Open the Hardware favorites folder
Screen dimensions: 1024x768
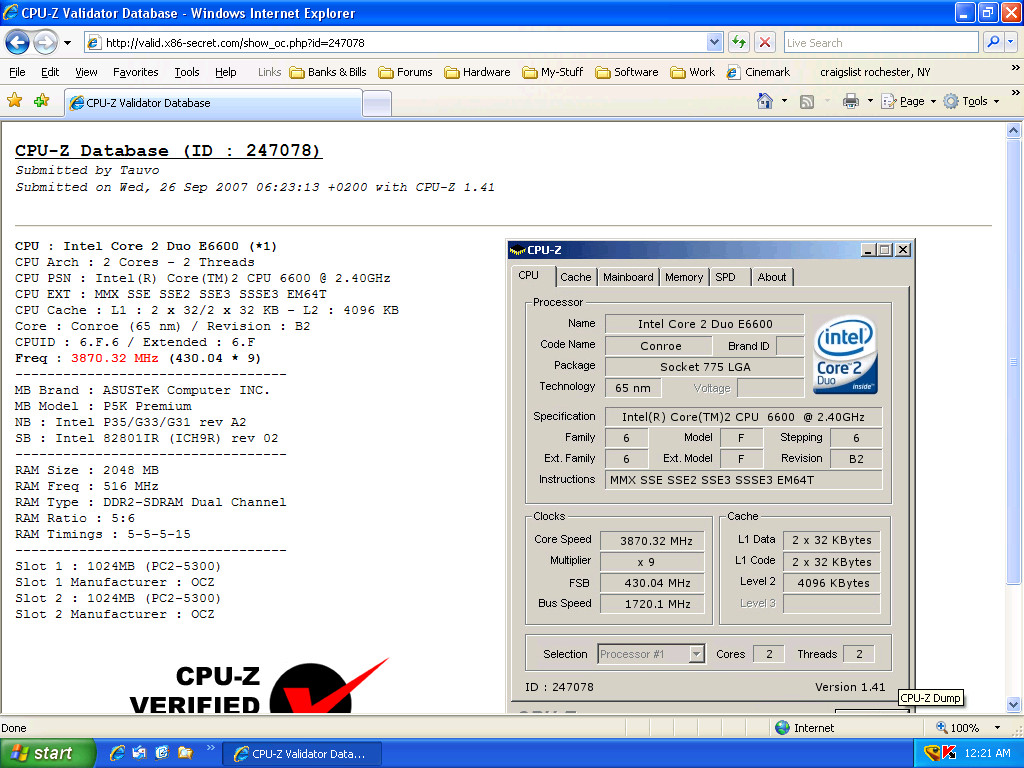477,72
